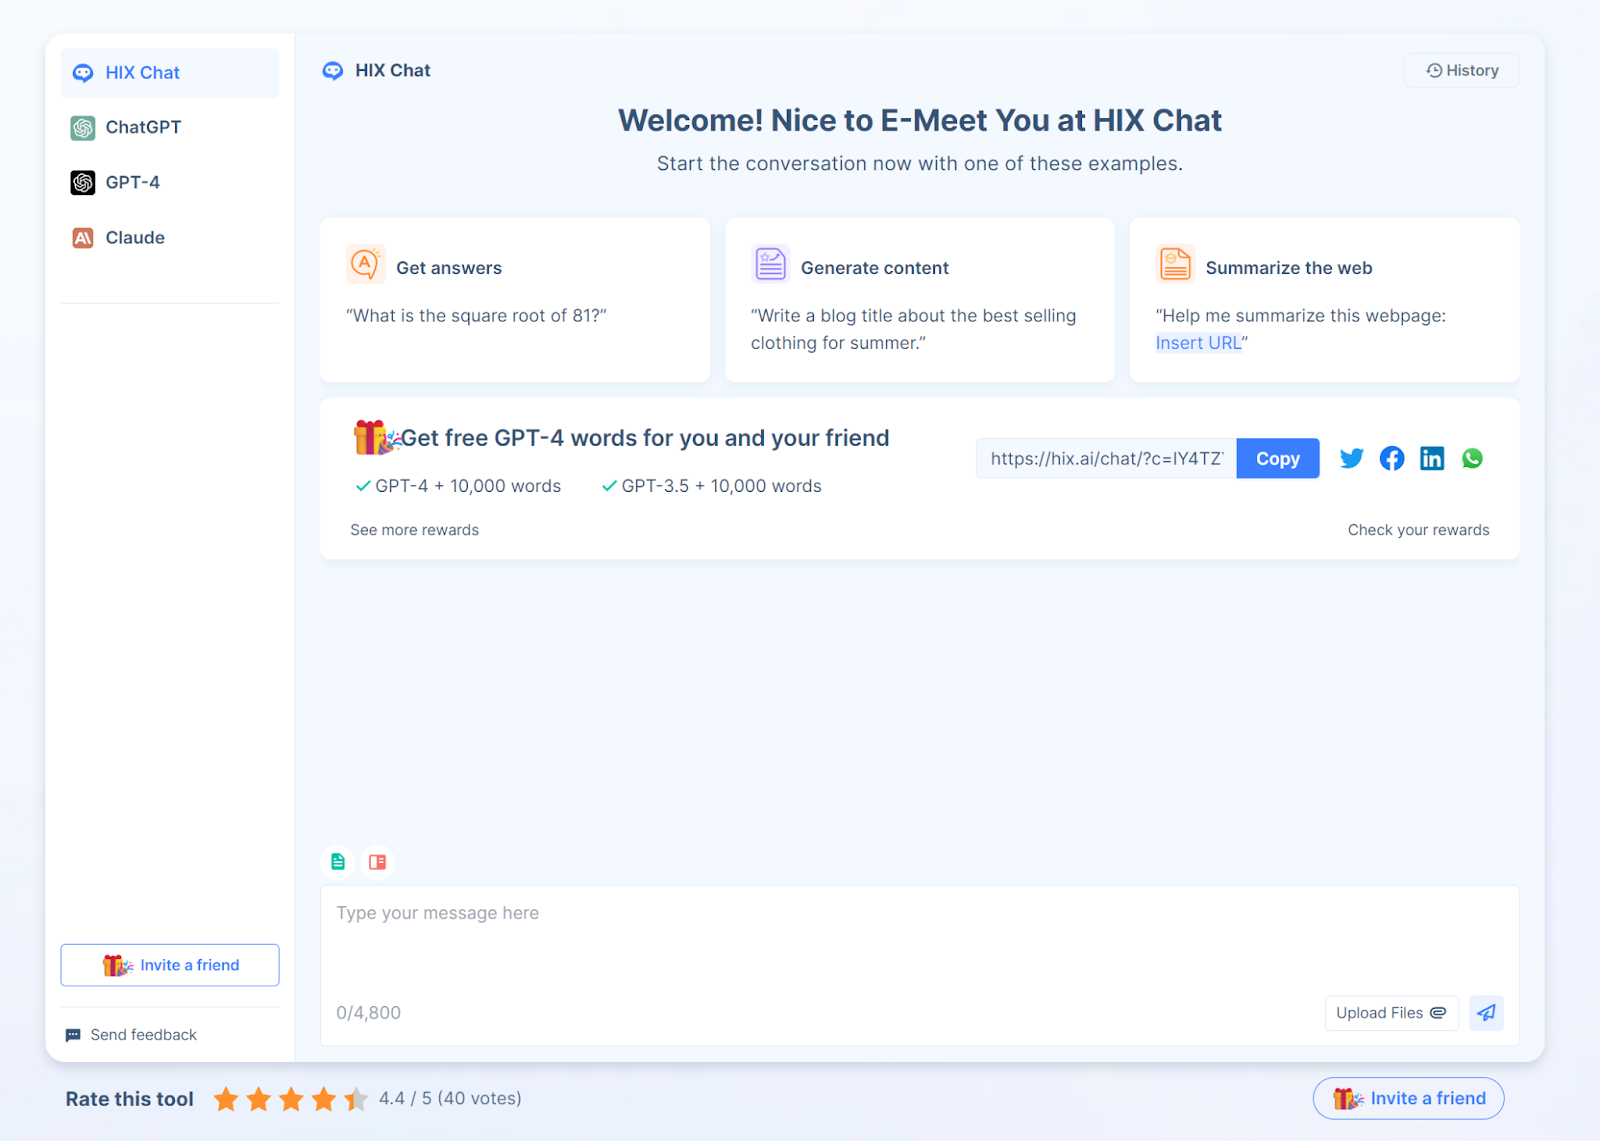This screenshot has width=1600, height=1141.
Task: Share invite link on Facebook
Action: pos(1392,458)
